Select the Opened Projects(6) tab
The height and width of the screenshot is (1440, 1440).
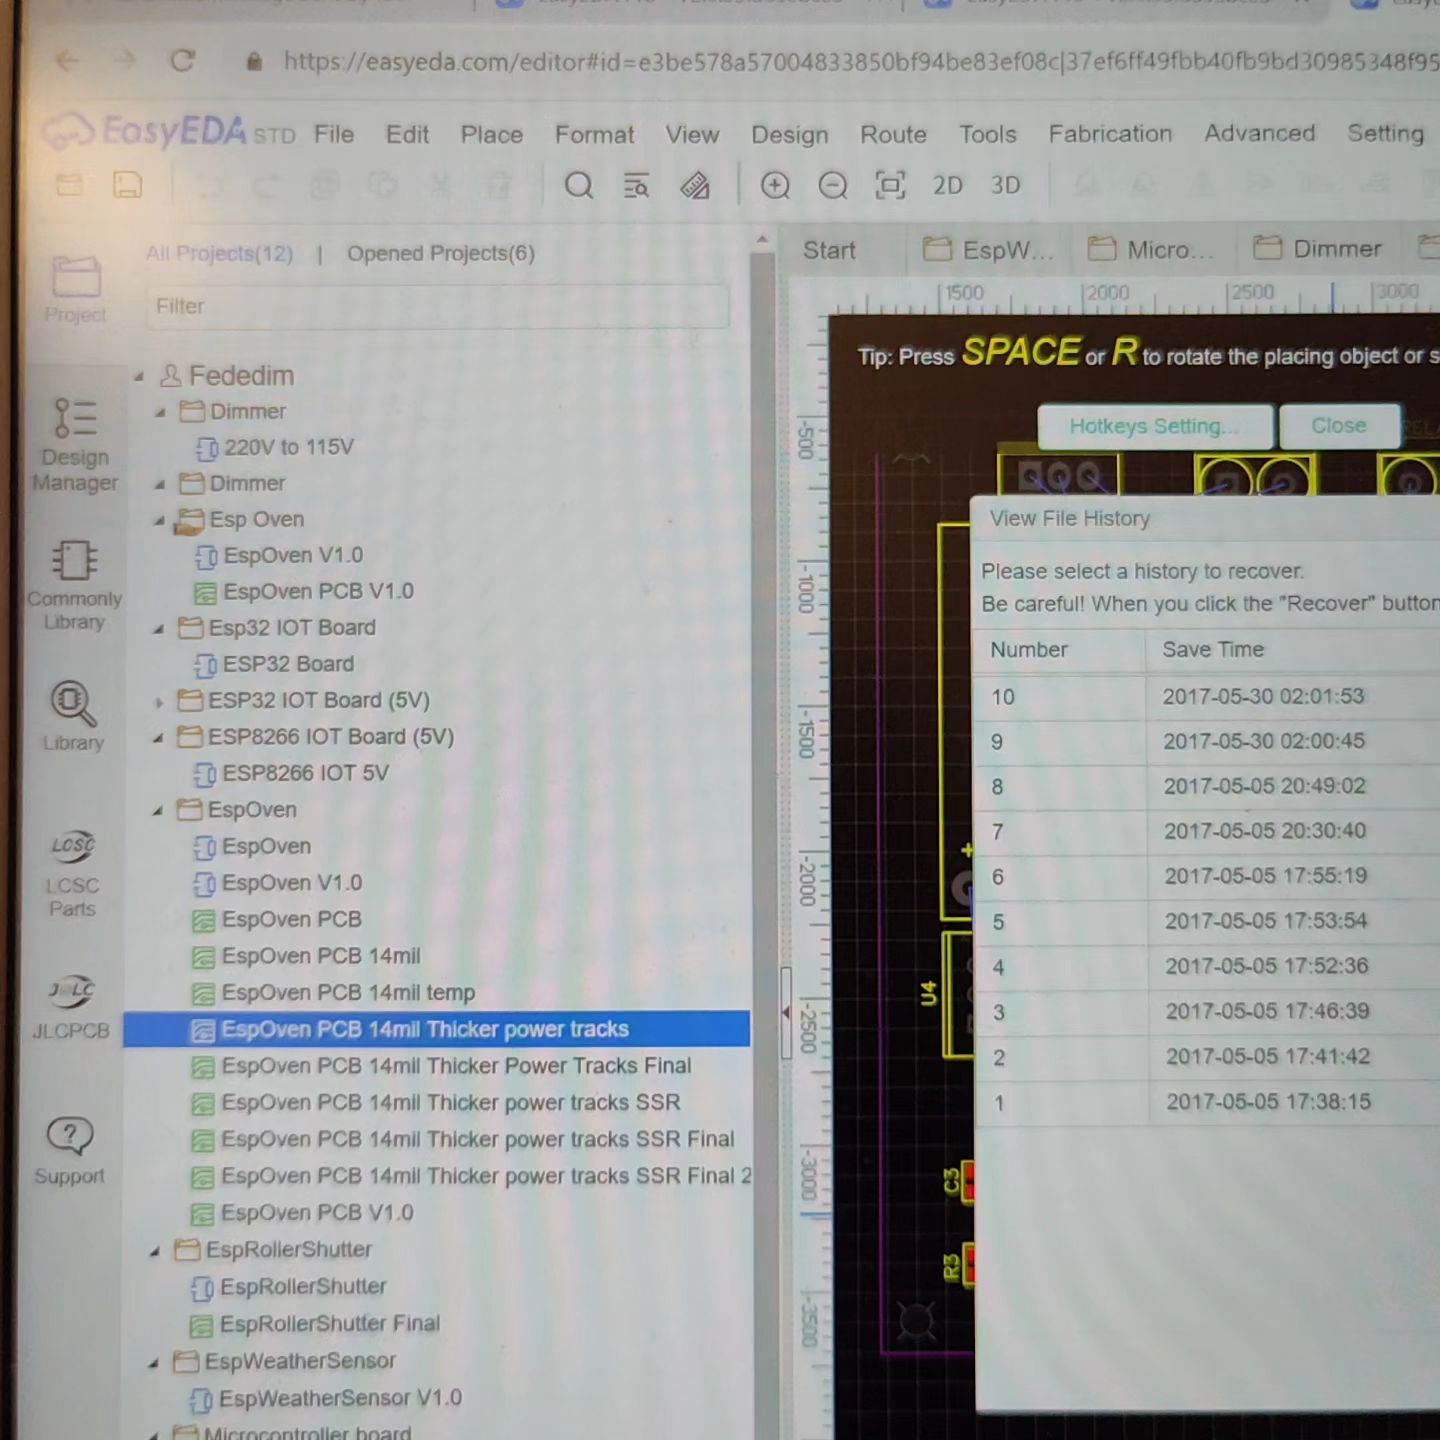click(x=441, y=253)
